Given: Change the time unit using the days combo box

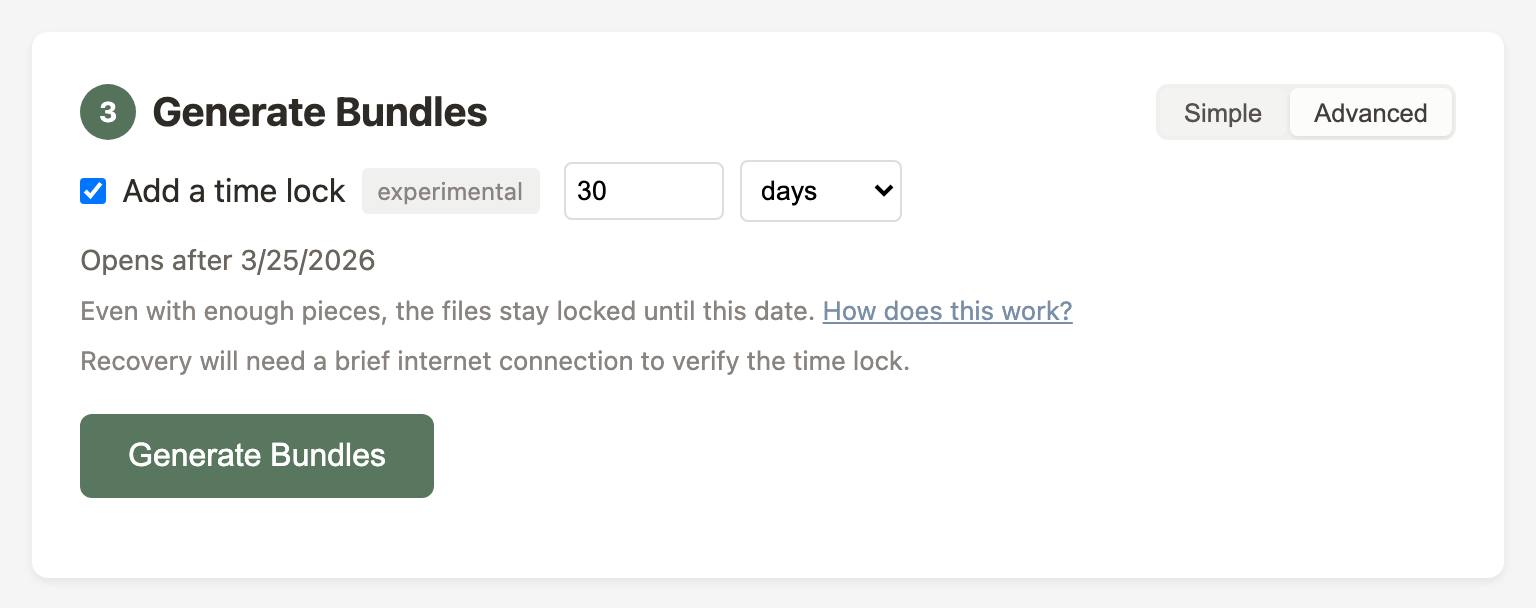Looking at the screenshot, I should (x=820, y=191).
